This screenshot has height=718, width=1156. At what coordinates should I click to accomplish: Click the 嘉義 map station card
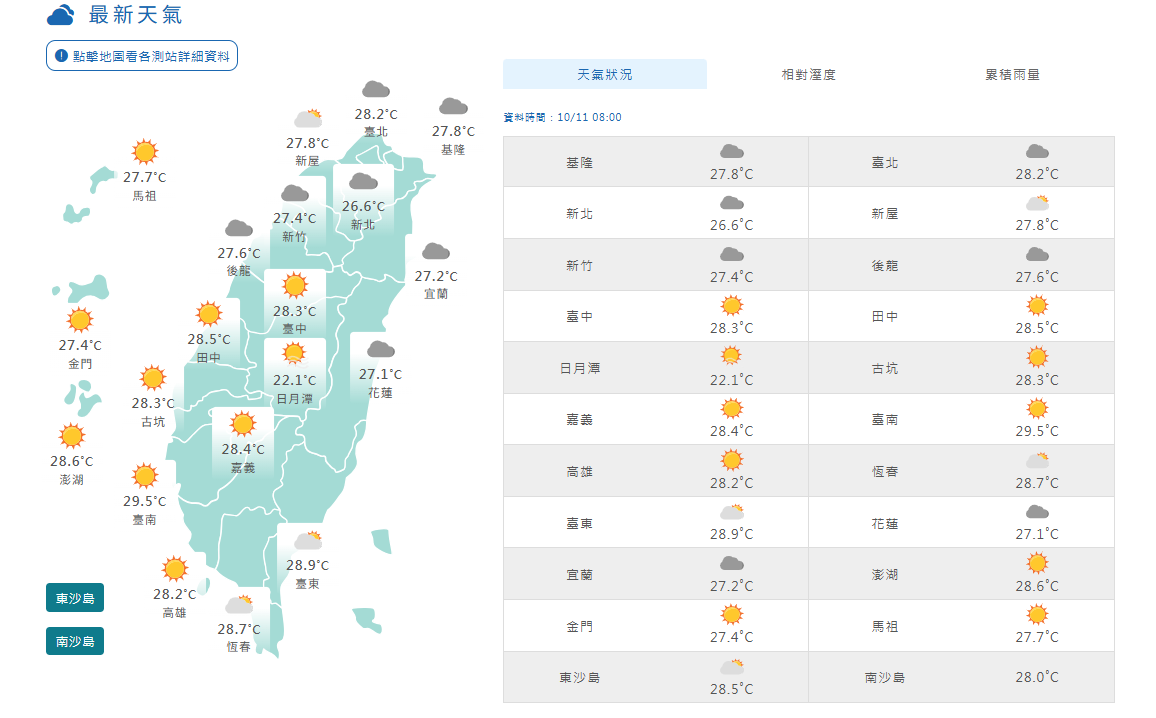(x=243, y=441)
